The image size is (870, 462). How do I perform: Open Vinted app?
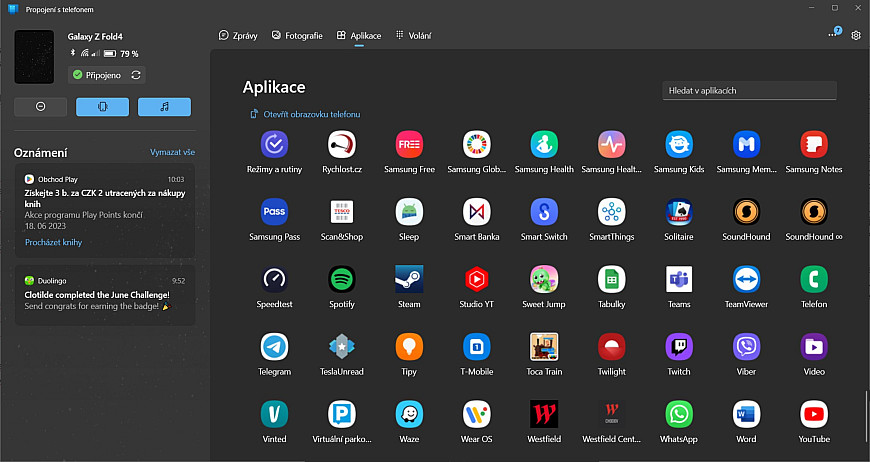click(x=274, y=414)
